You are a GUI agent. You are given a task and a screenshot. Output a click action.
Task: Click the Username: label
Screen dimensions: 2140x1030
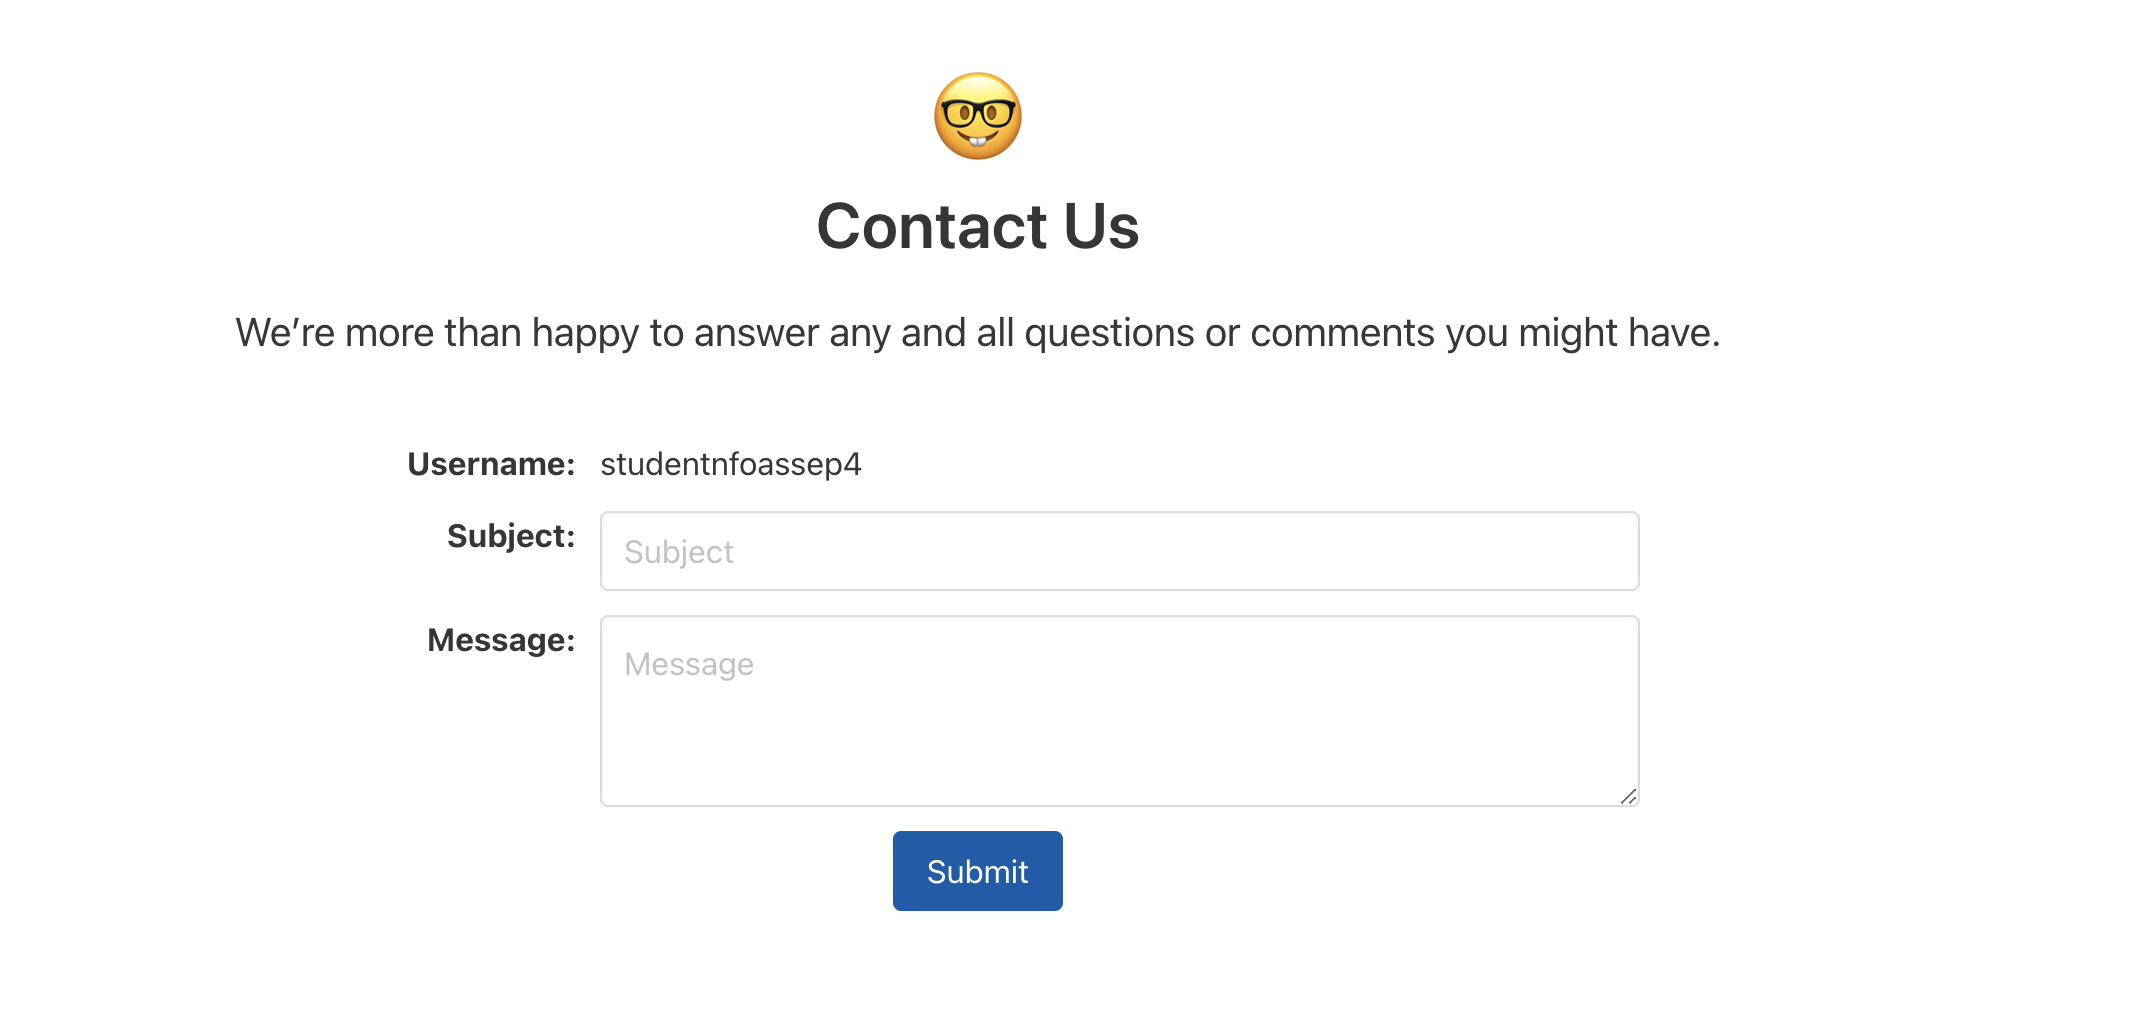491,464
